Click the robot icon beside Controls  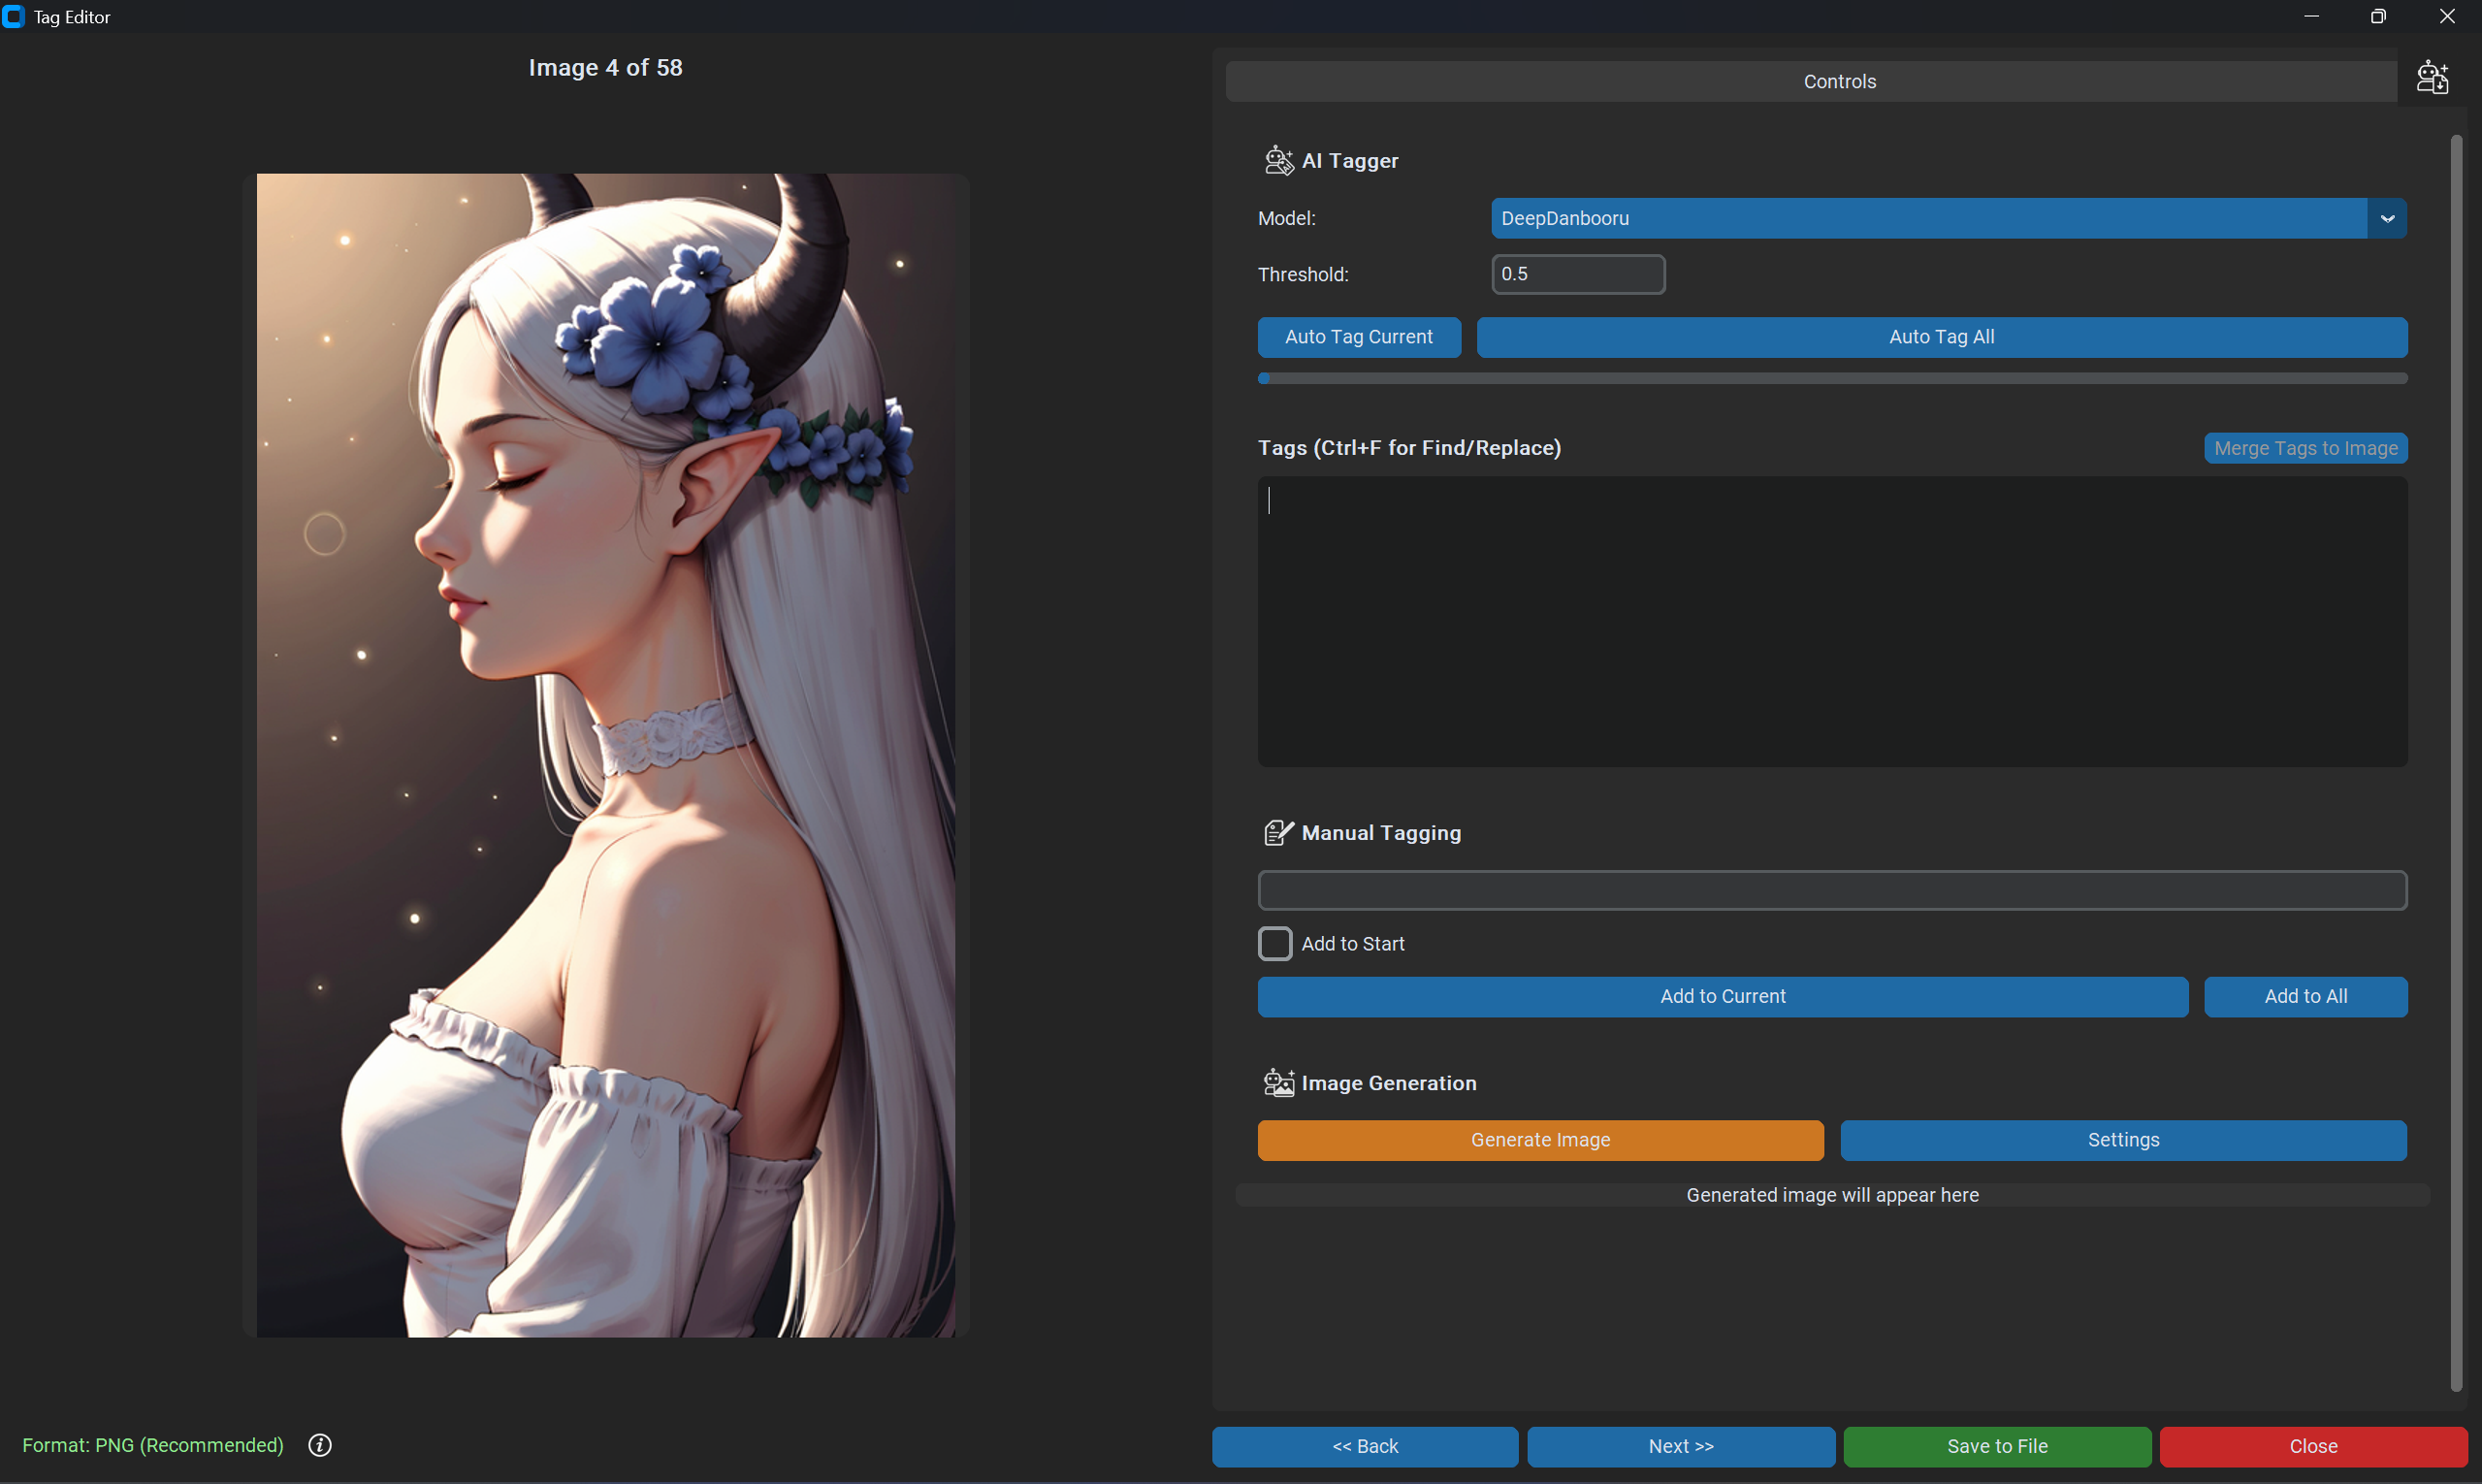(x=2432, y=77)
